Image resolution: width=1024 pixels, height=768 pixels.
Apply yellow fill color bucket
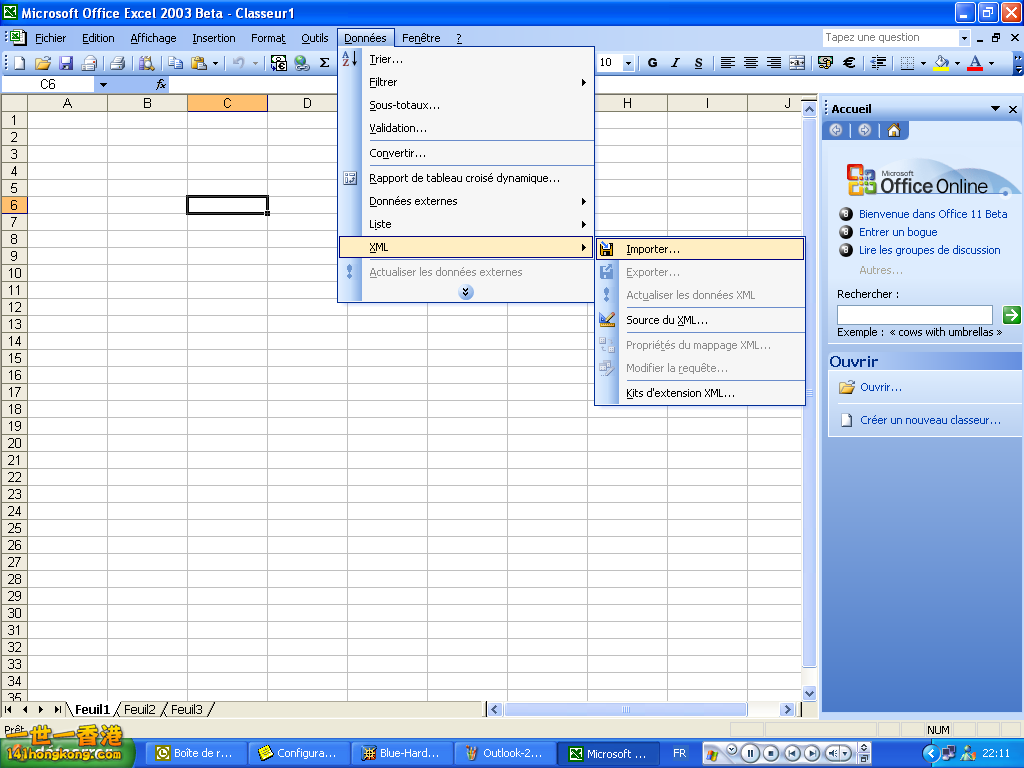pyautogui.click(x=941, y=63)
